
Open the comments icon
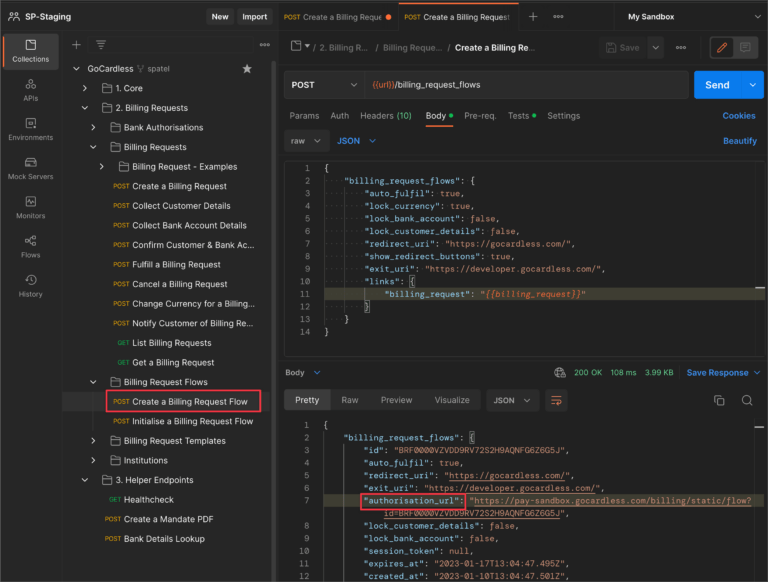pos(745,48)
